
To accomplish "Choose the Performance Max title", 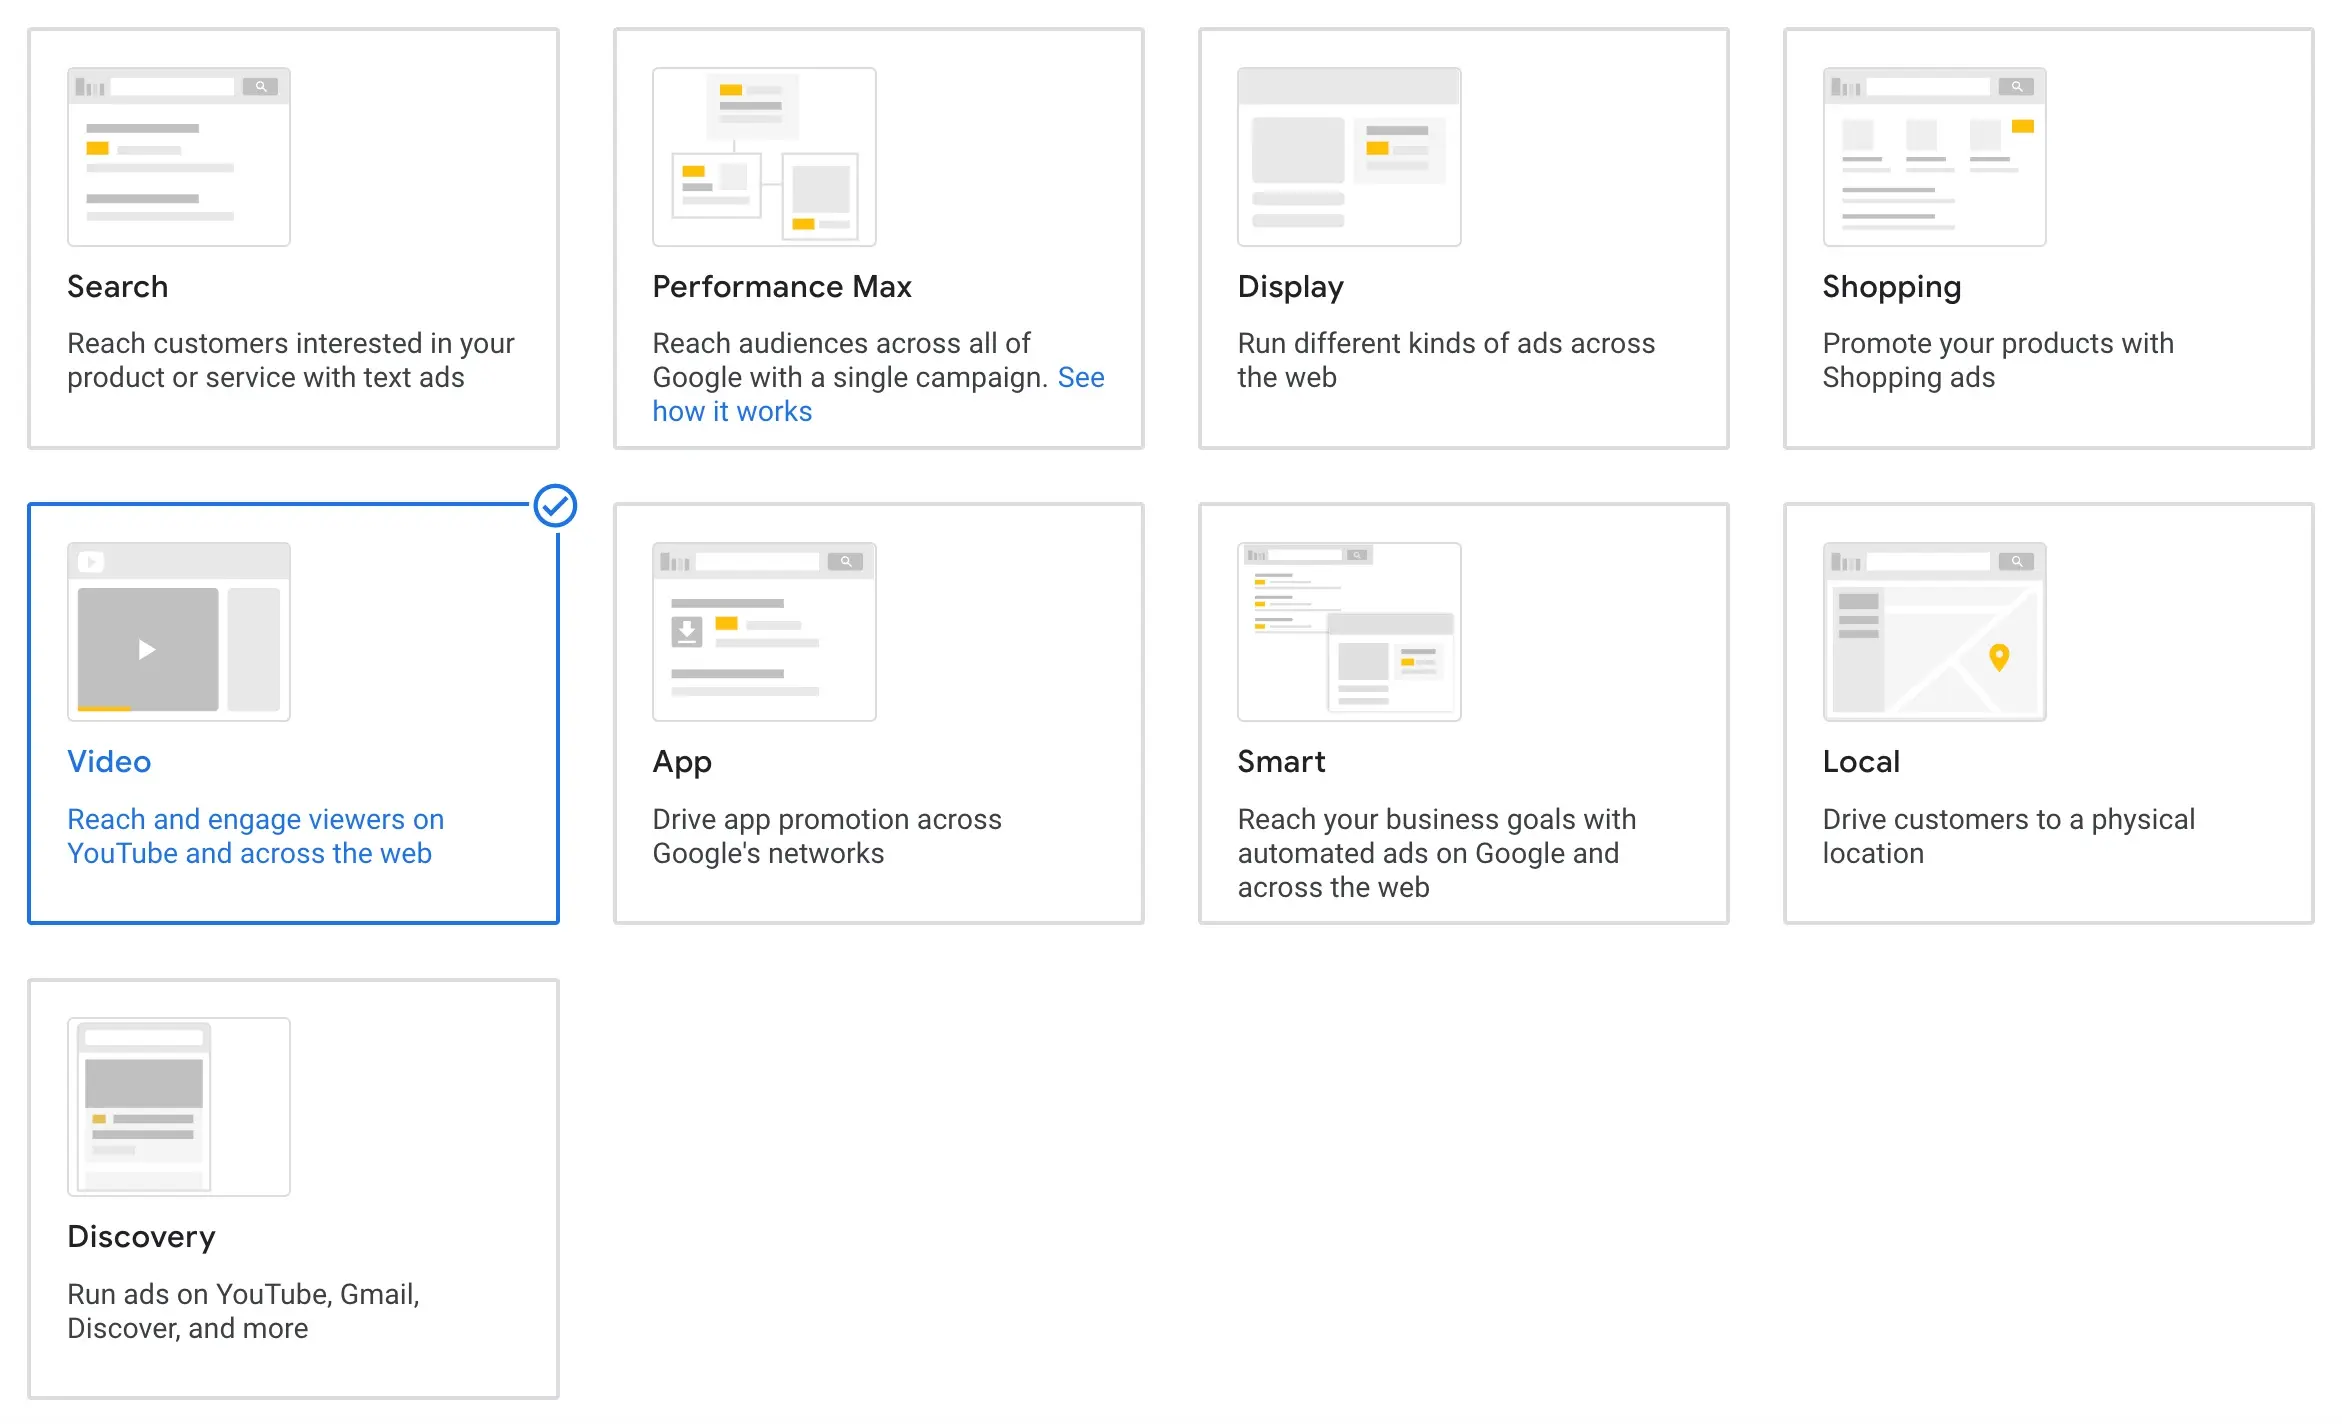I will click(x=781, y=287).
